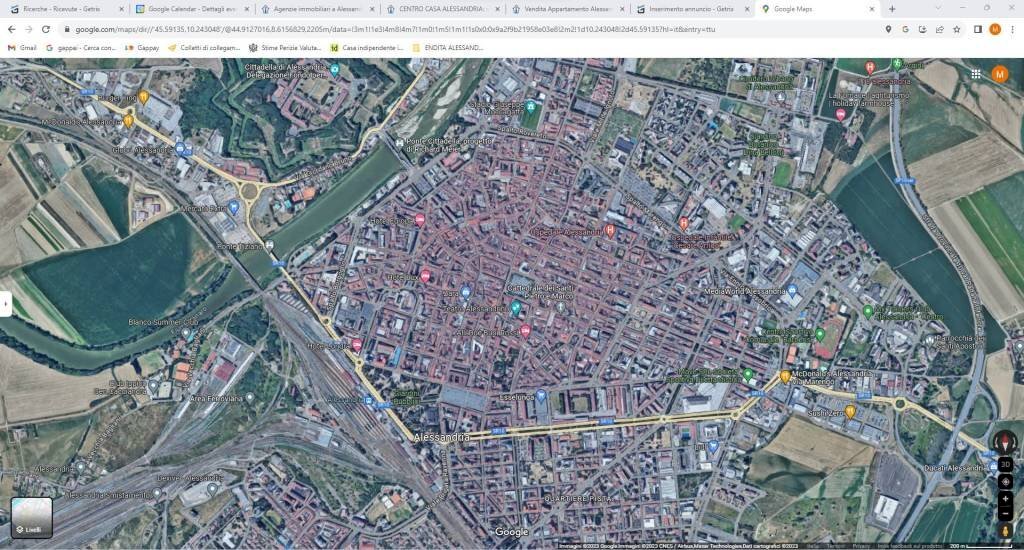This screenshot has width=1024, height=550.
Task: Zoom in on the map
Action: [x=1005, y=499]
